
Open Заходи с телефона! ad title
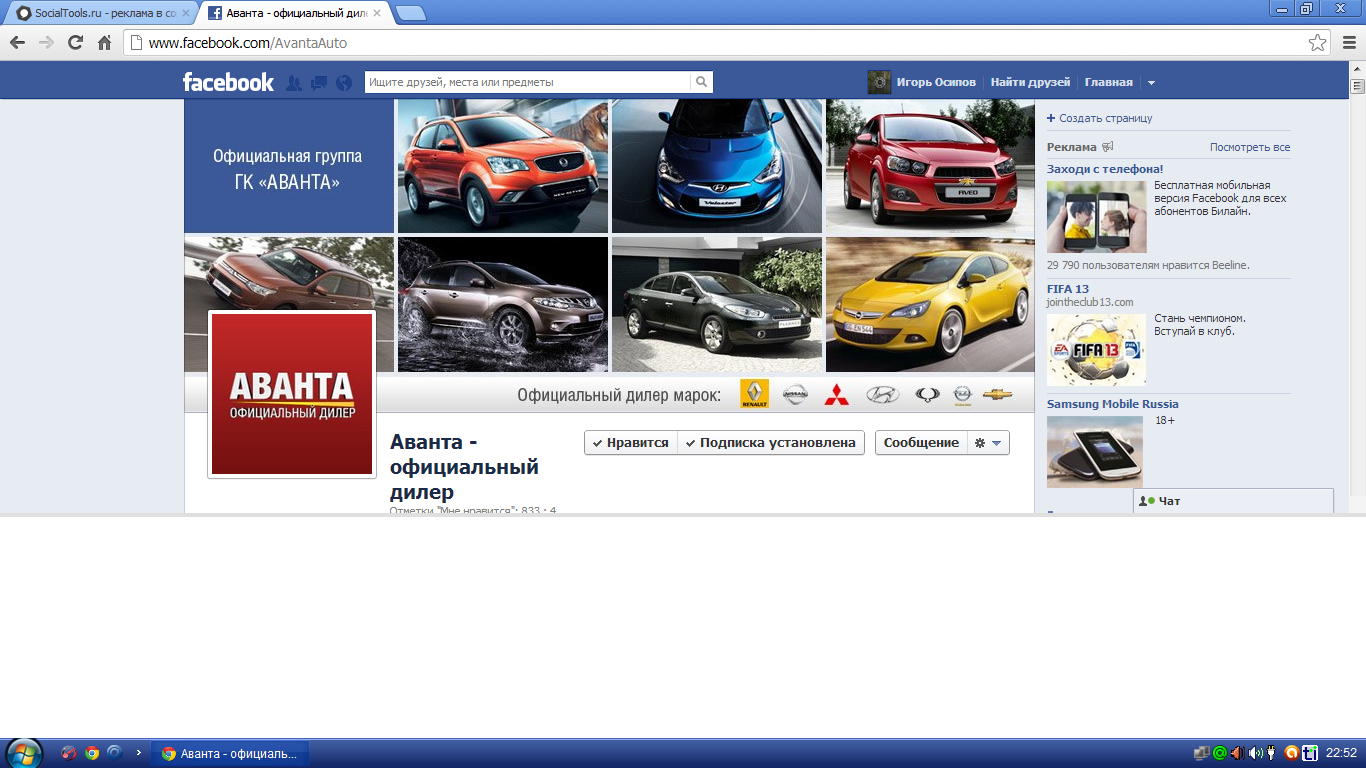pos(1105,169)
